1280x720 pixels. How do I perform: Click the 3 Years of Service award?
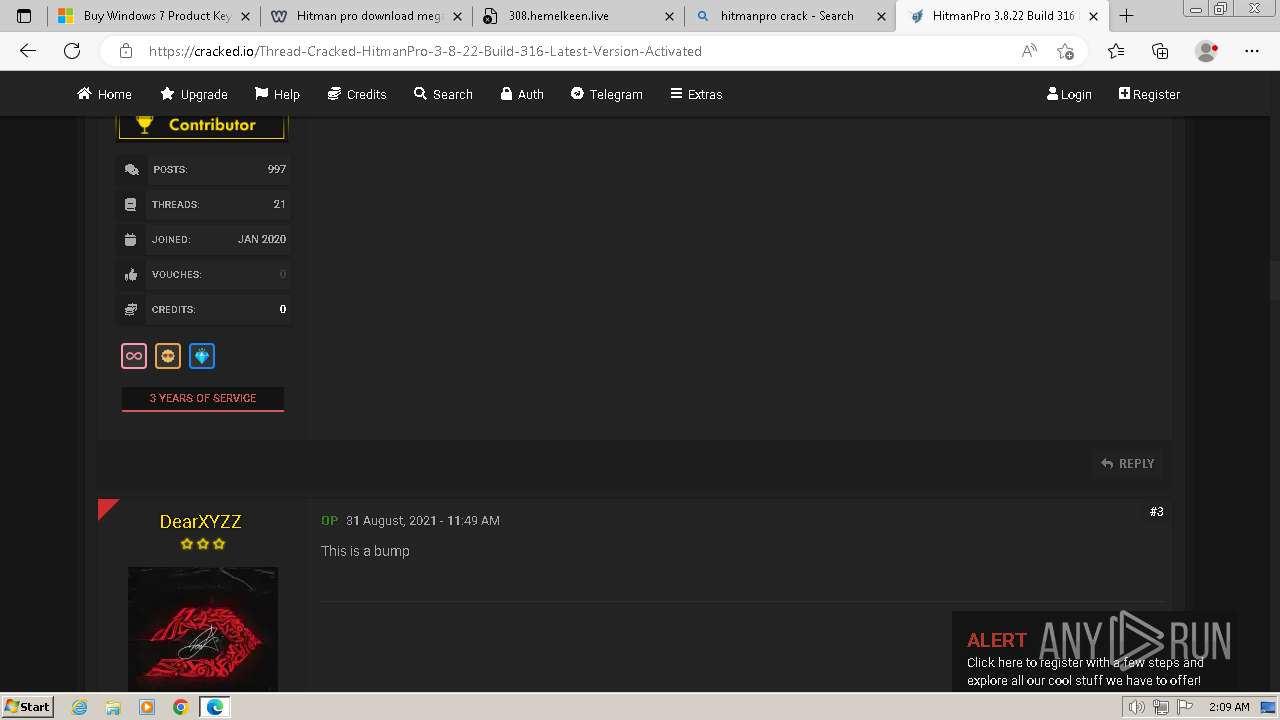(x=203, y=398)
